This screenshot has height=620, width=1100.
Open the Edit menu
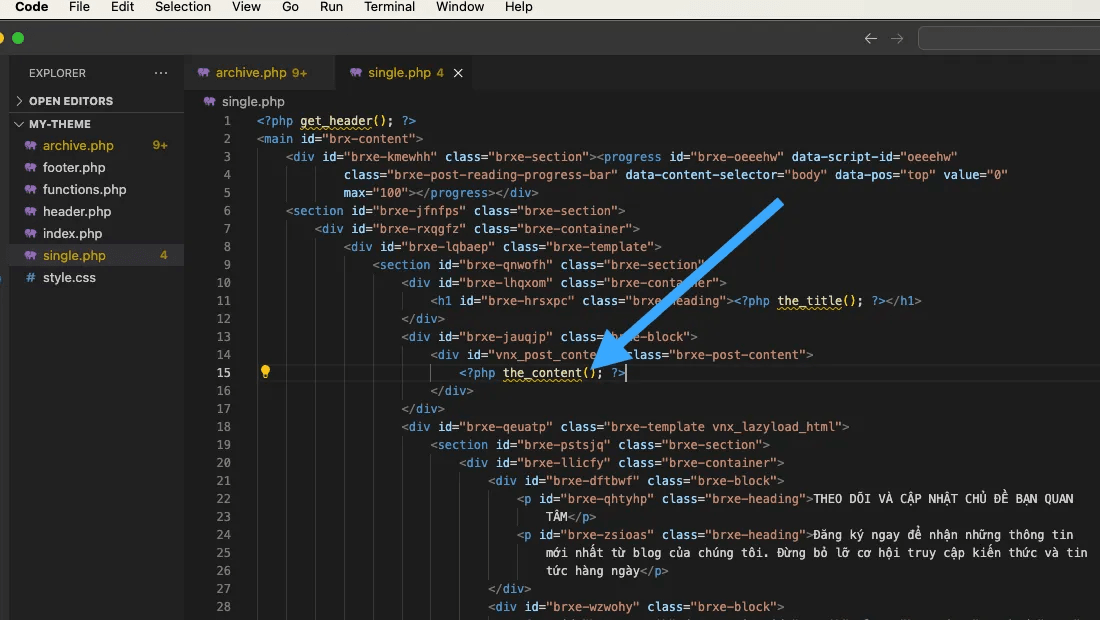point(122,7)
